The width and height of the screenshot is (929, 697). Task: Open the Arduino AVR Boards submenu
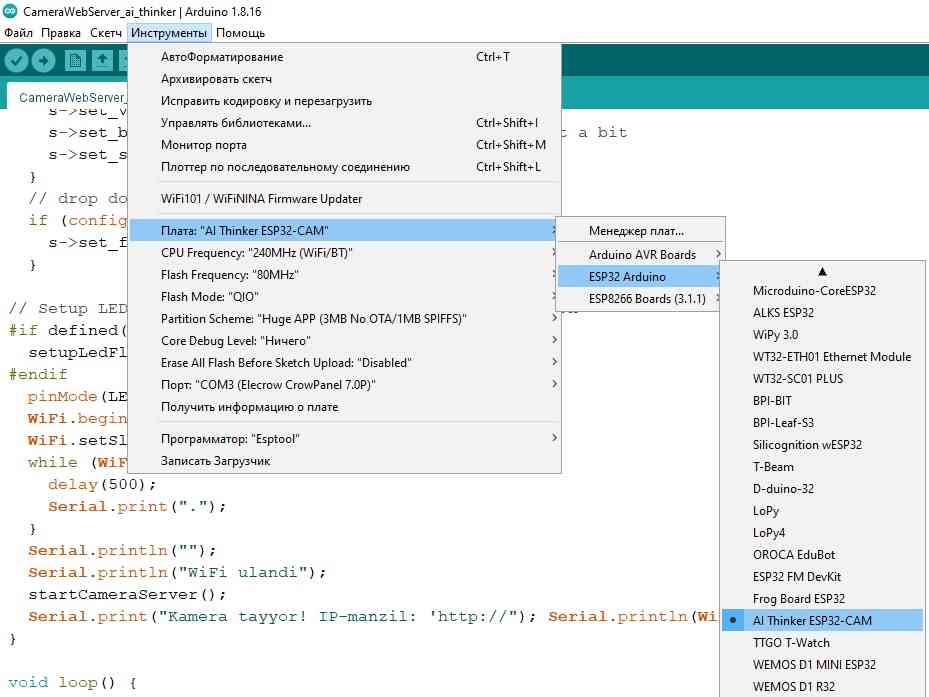click(x=642, y=254)
